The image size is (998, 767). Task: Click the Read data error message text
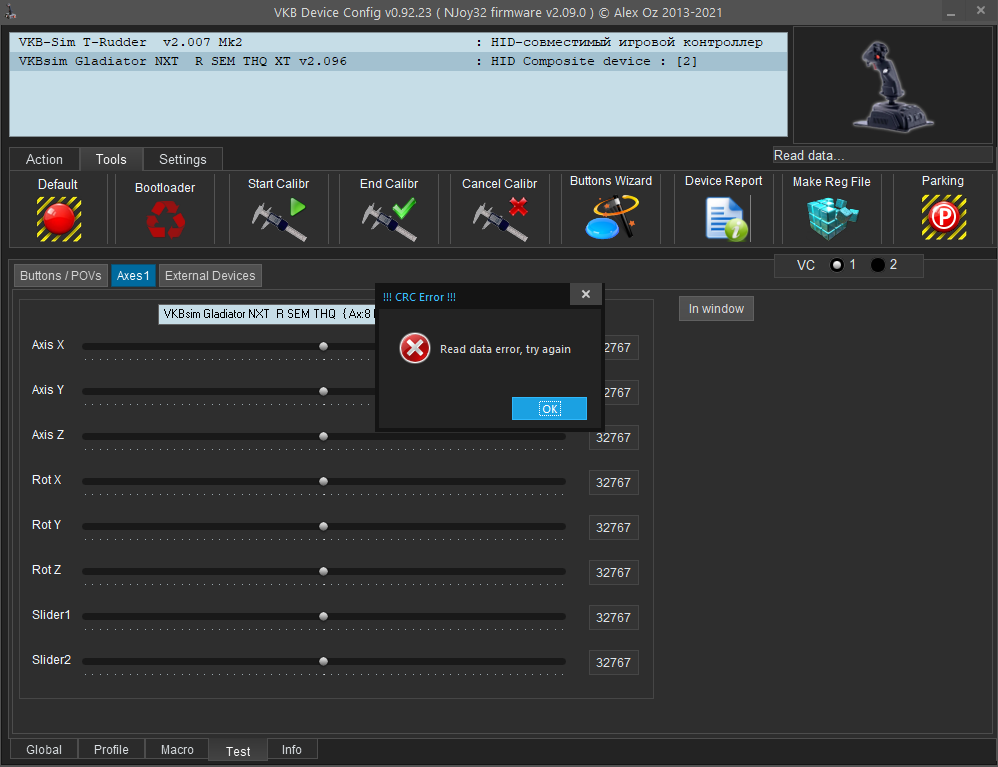[505, 349]
